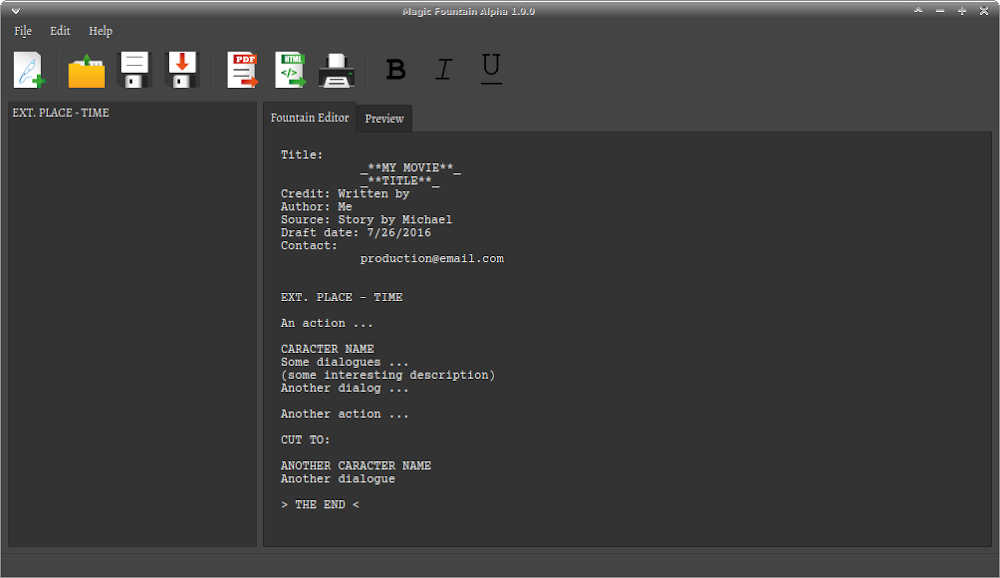This screenshot has height=578, width=1000.
Task: Export the script to PDF
Action: tap(243, 70)
